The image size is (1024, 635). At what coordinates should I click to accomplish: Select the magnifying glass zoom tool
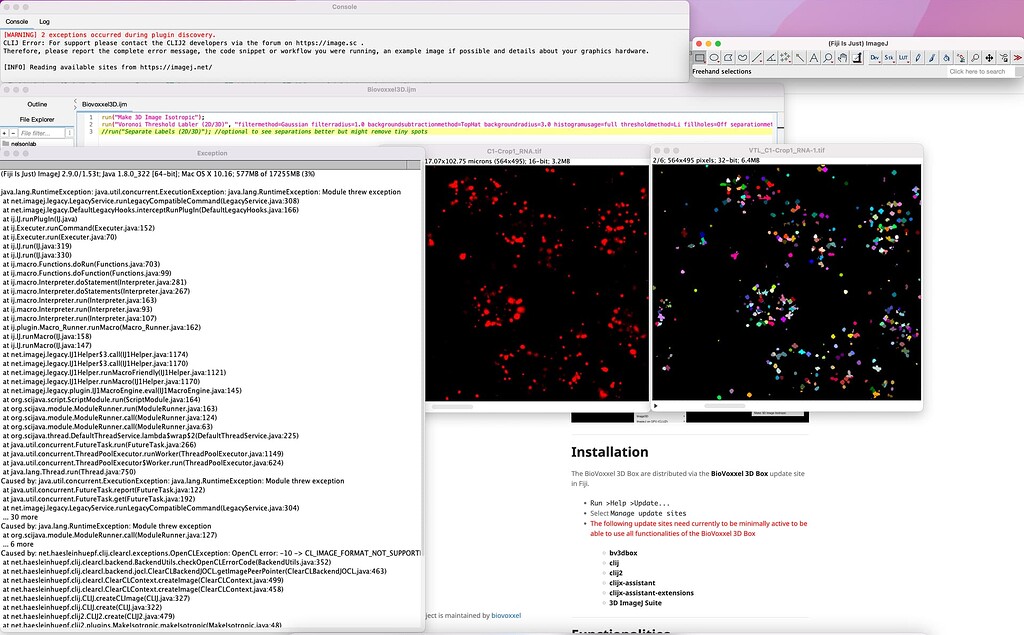pos(827,59)
